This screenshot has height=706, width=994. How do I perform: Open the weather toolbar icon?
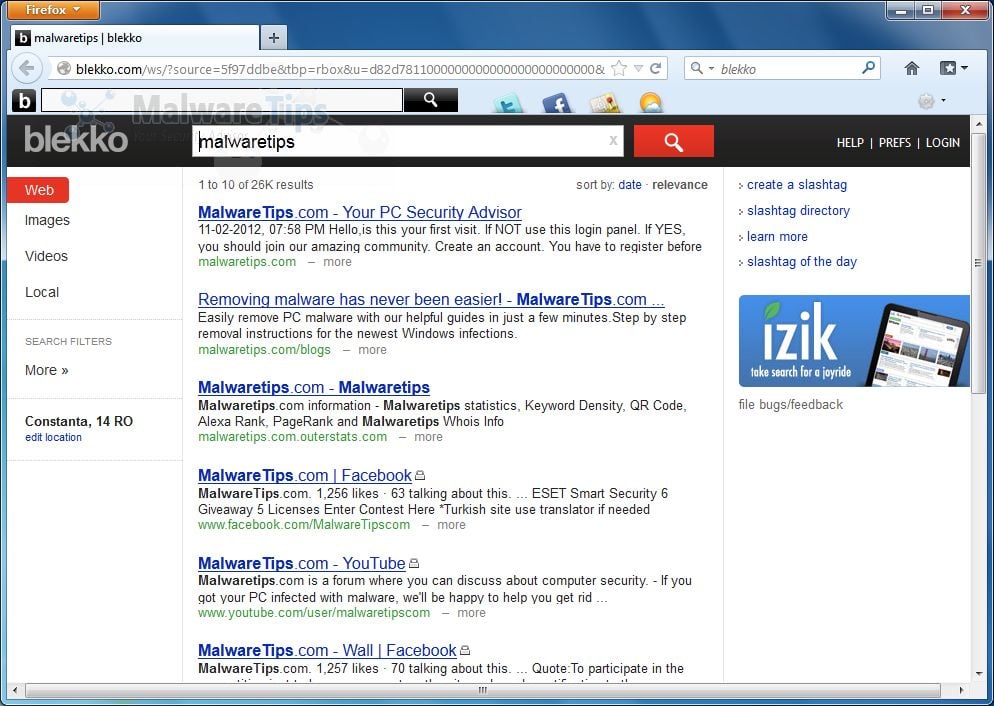(651, 103)
